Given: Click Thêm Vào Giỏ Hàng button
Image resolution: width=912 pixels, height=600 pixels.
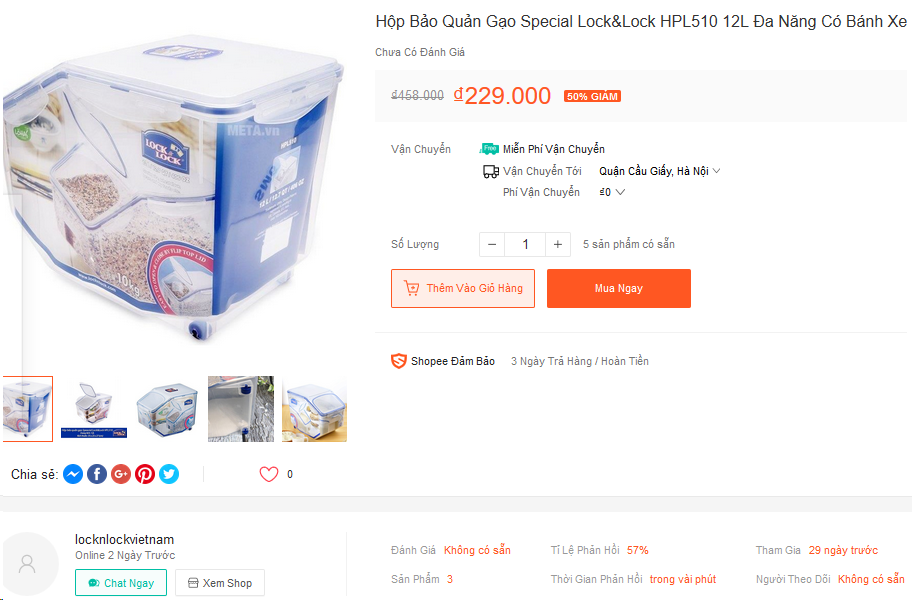Looking at the screenshot, I should point(463,288).
